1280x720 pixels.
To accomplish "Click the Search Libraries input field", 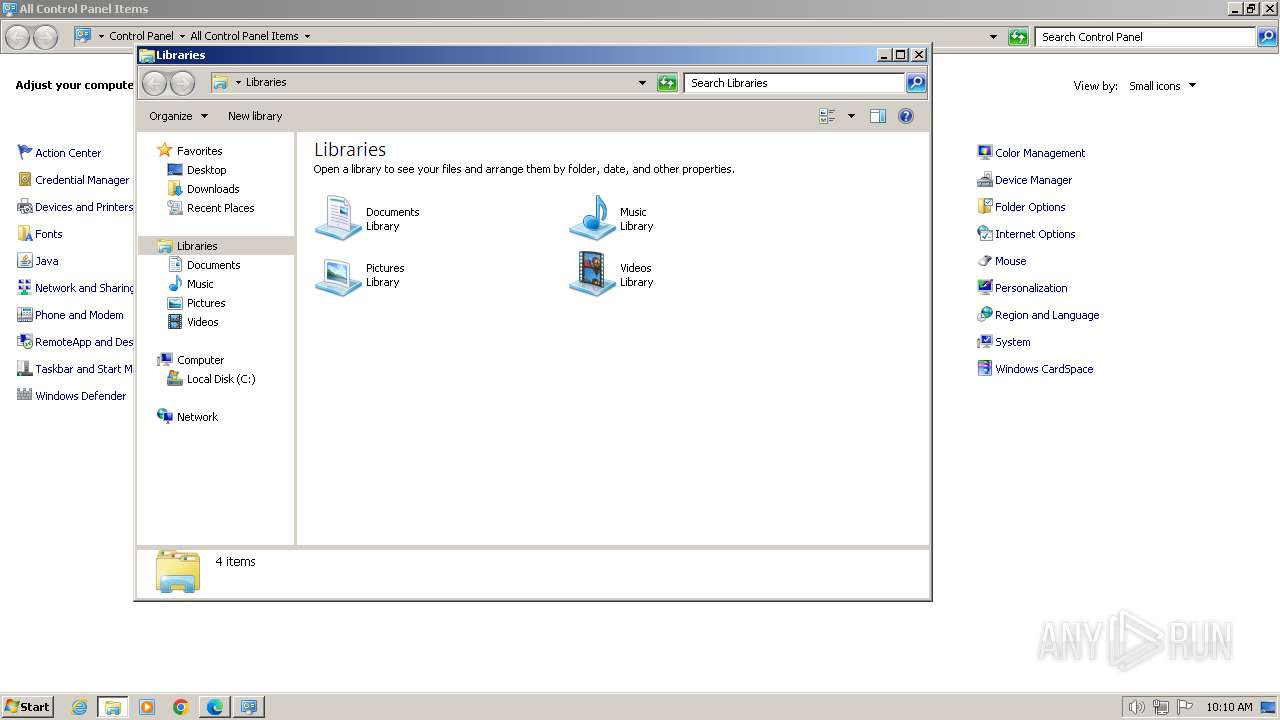I will (x=795, y=83).
